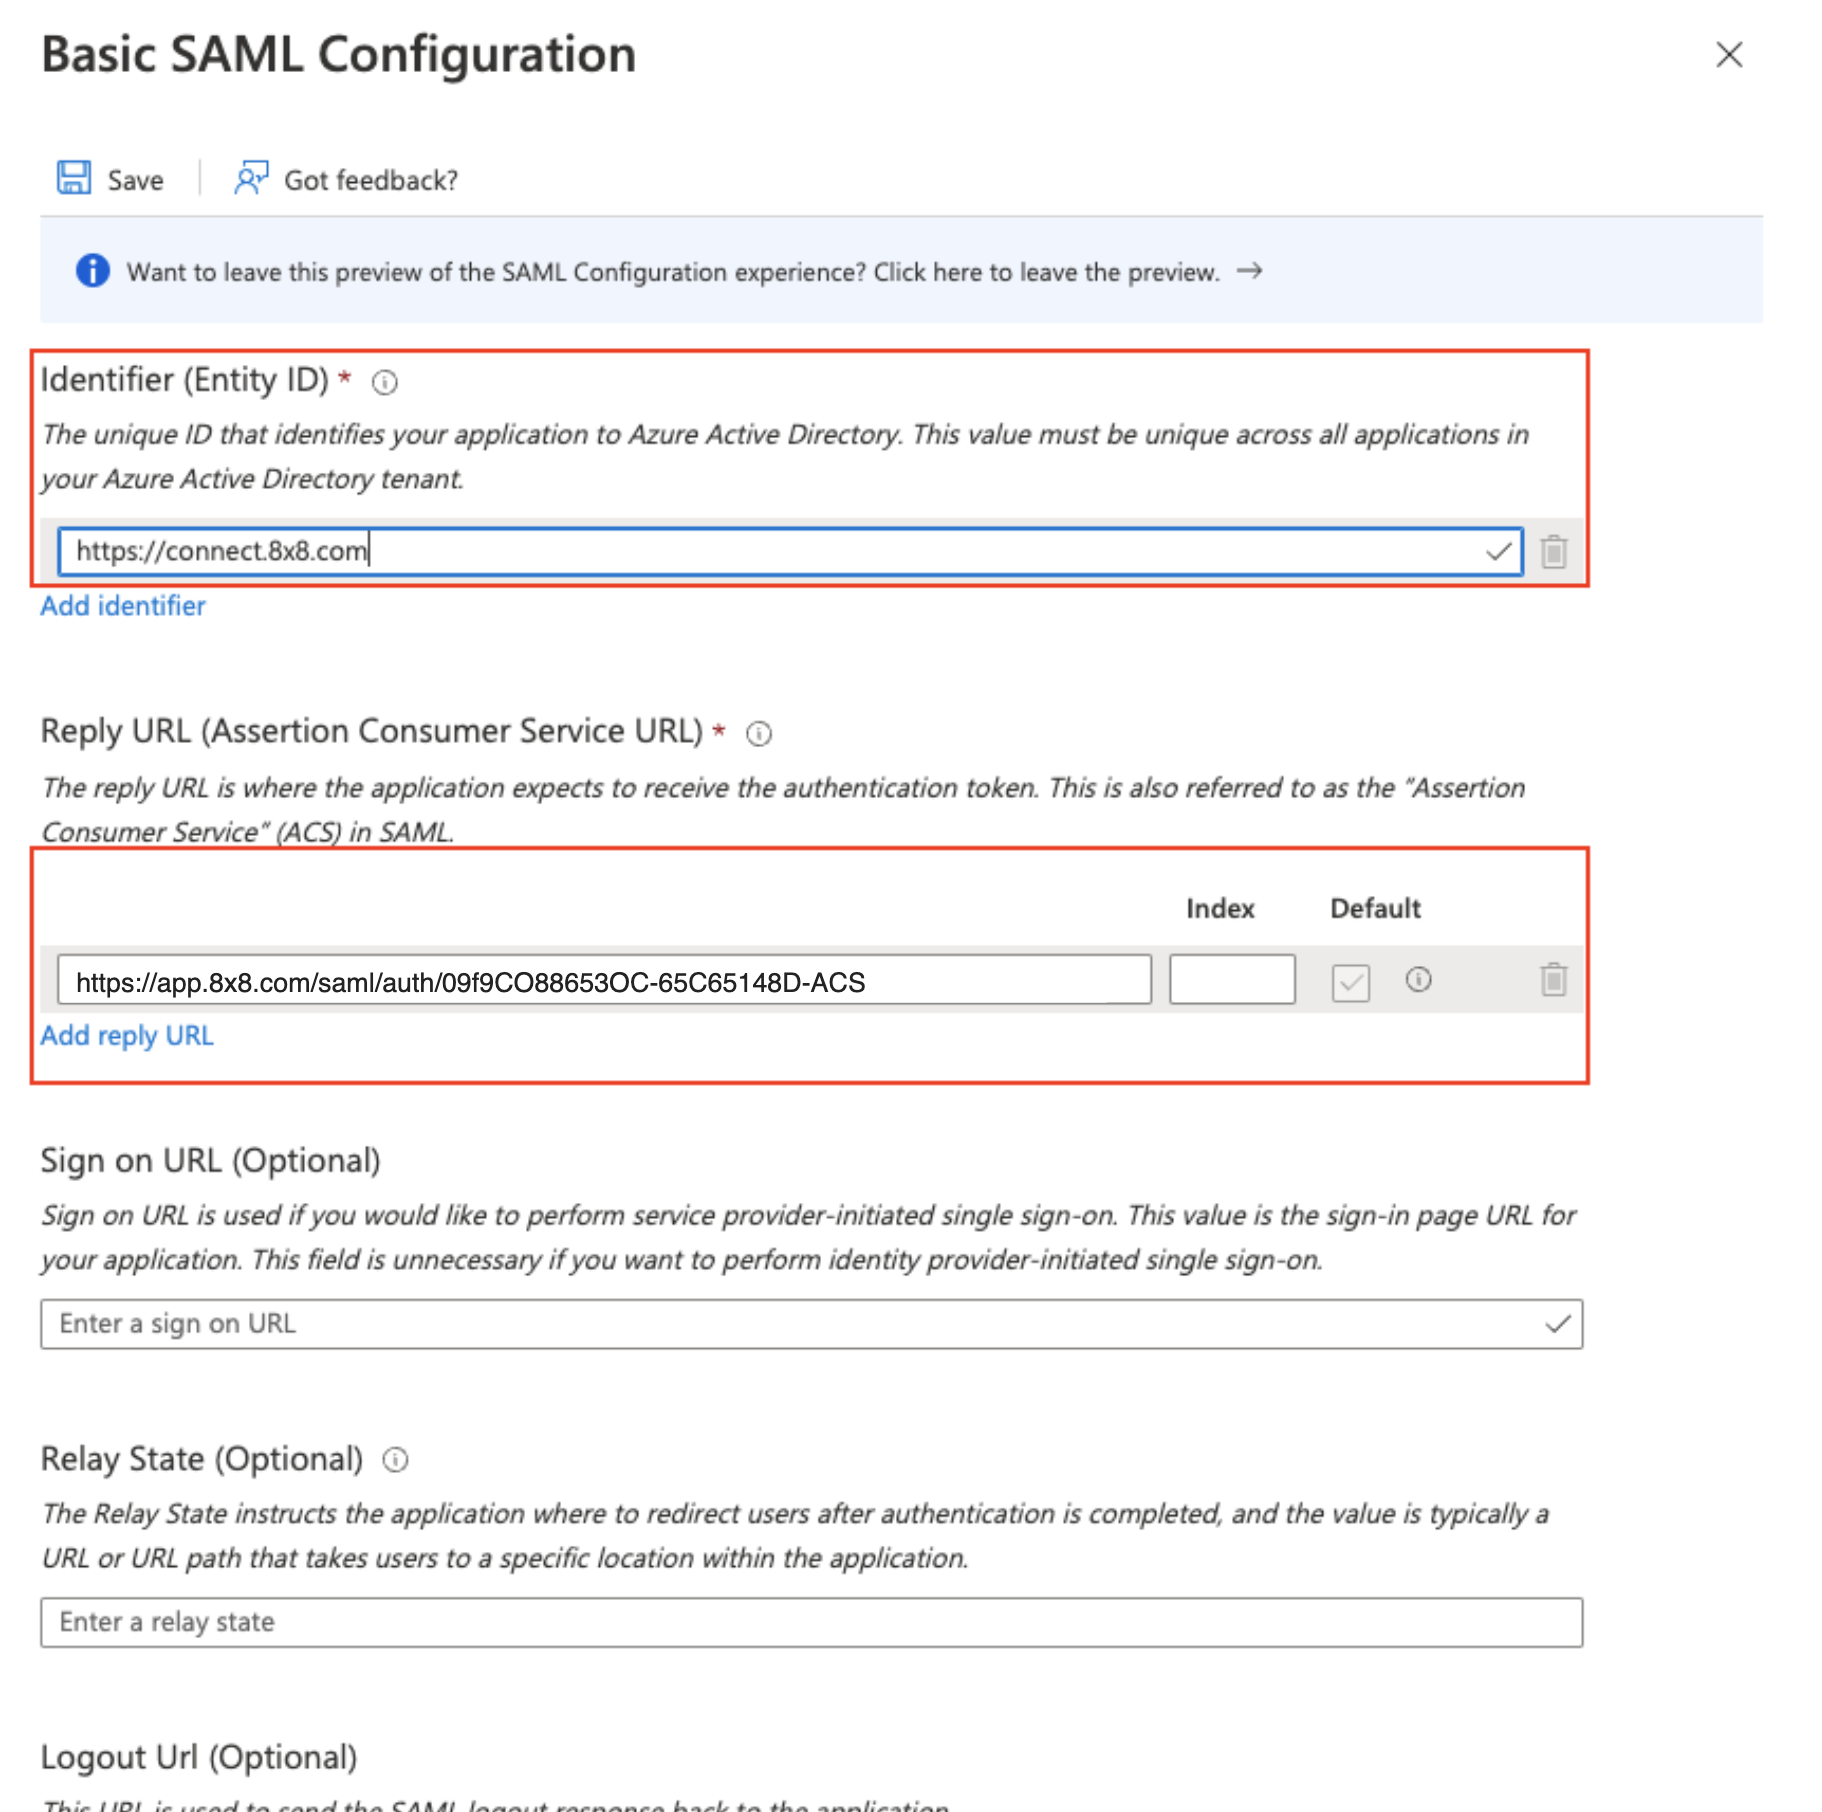Click the Got feedback person icon
The image size is (1822, 1812).
251,179
